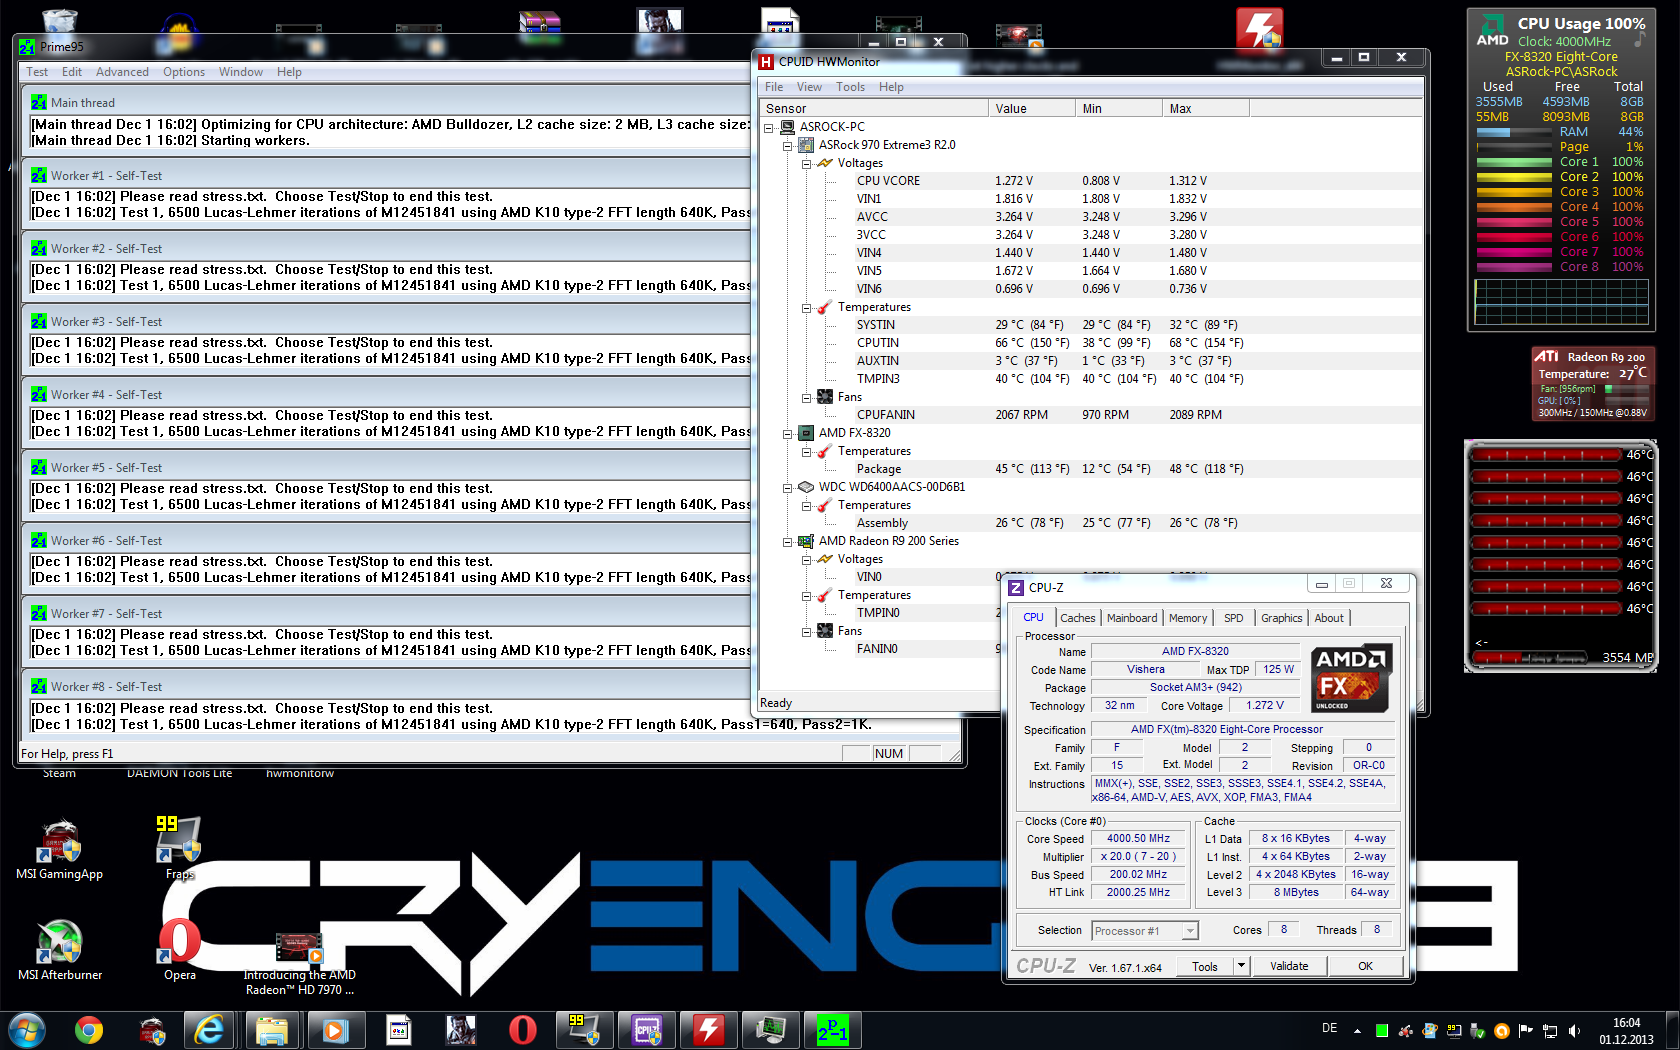Switch to the Mainboard tab in CPU-Z
Screen dimensions: 1680x1050
1132,618
